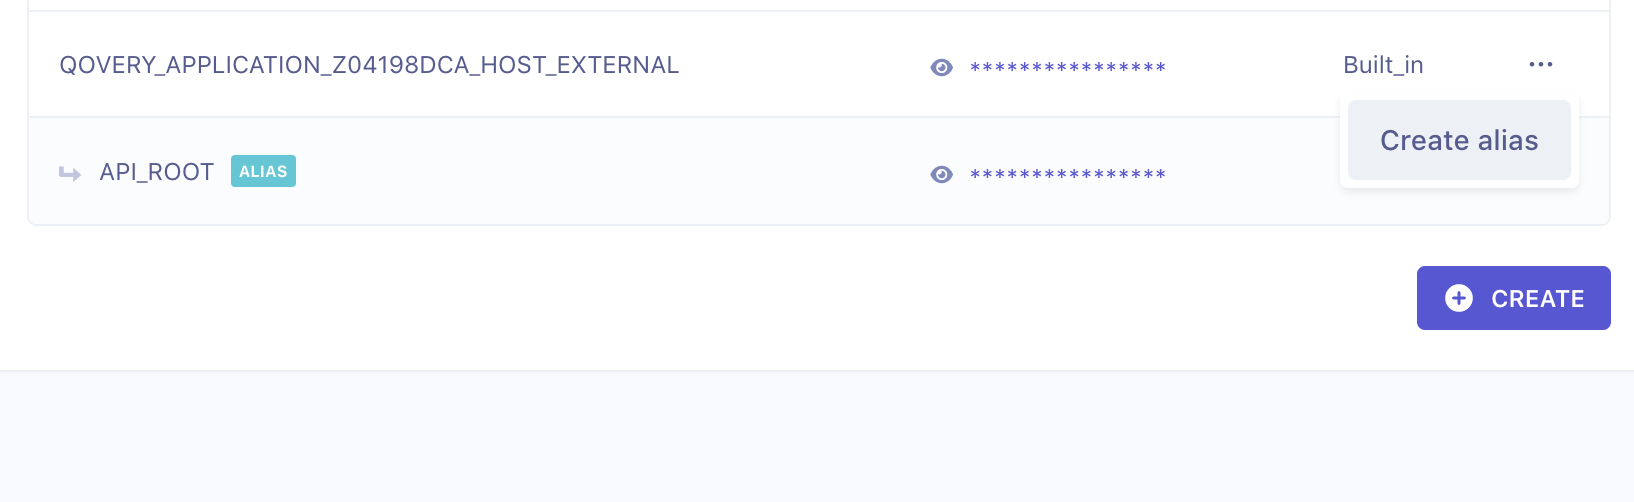
Task: Select the API_ROOT variable name
Action: click(157, 172)
